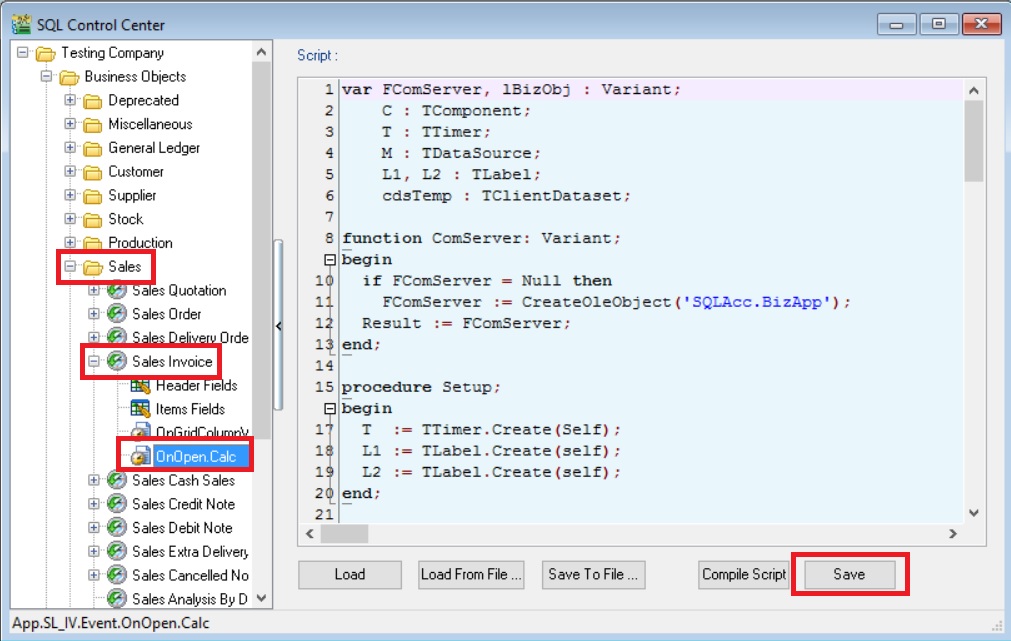Click the Customer folder icon
Screen dimensions: 1011x641
click(x=93, y=172)
